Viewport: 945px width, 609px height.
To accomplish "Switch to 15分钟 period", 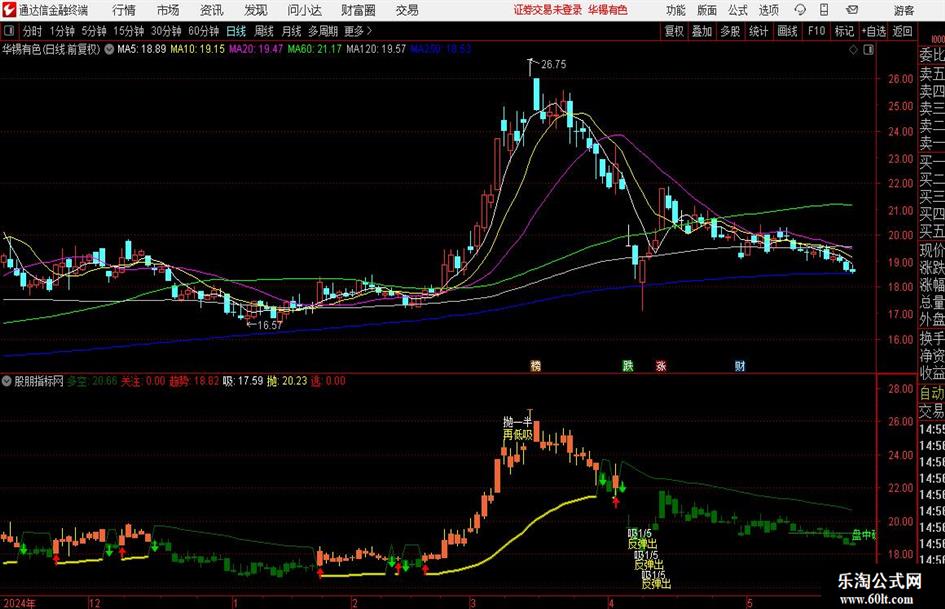I will (x=128, y=31).
